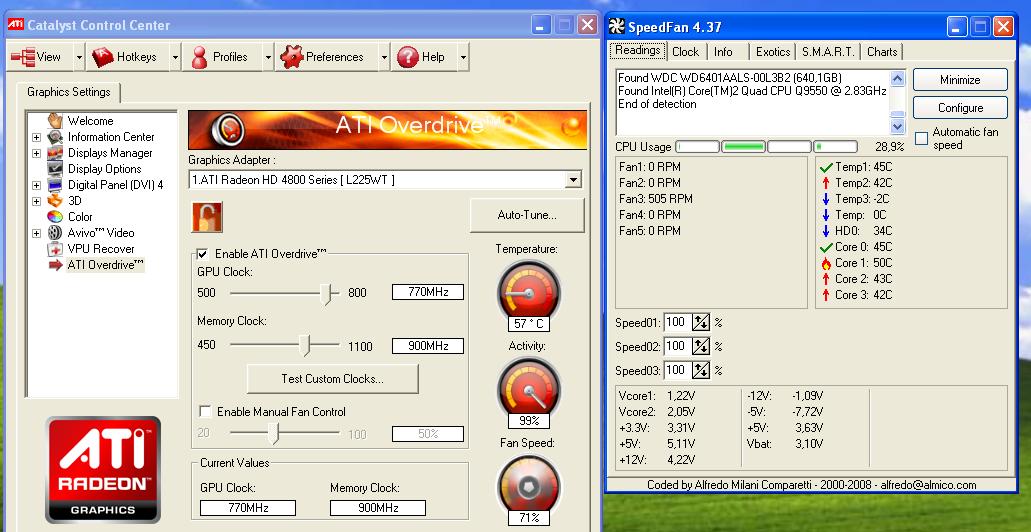Image resolution: width=1031 pixels, height=532 pixels.
Task: Click the Speed03 spinner arrows
Action: click(701, 370)
